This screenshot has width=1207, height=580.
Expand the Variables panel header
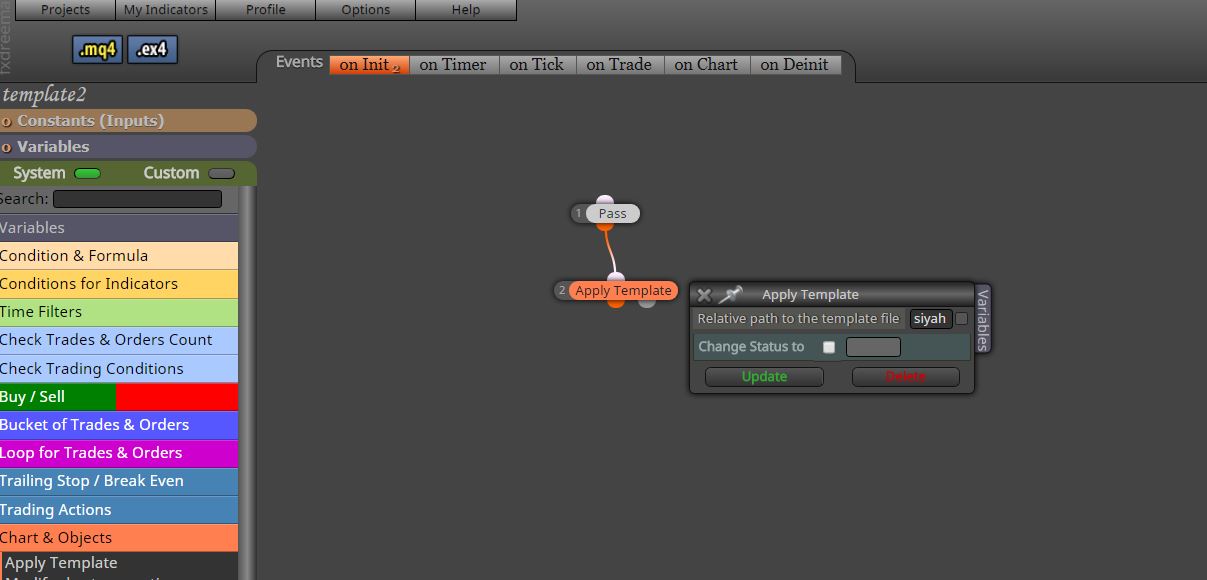coord(128,147)
